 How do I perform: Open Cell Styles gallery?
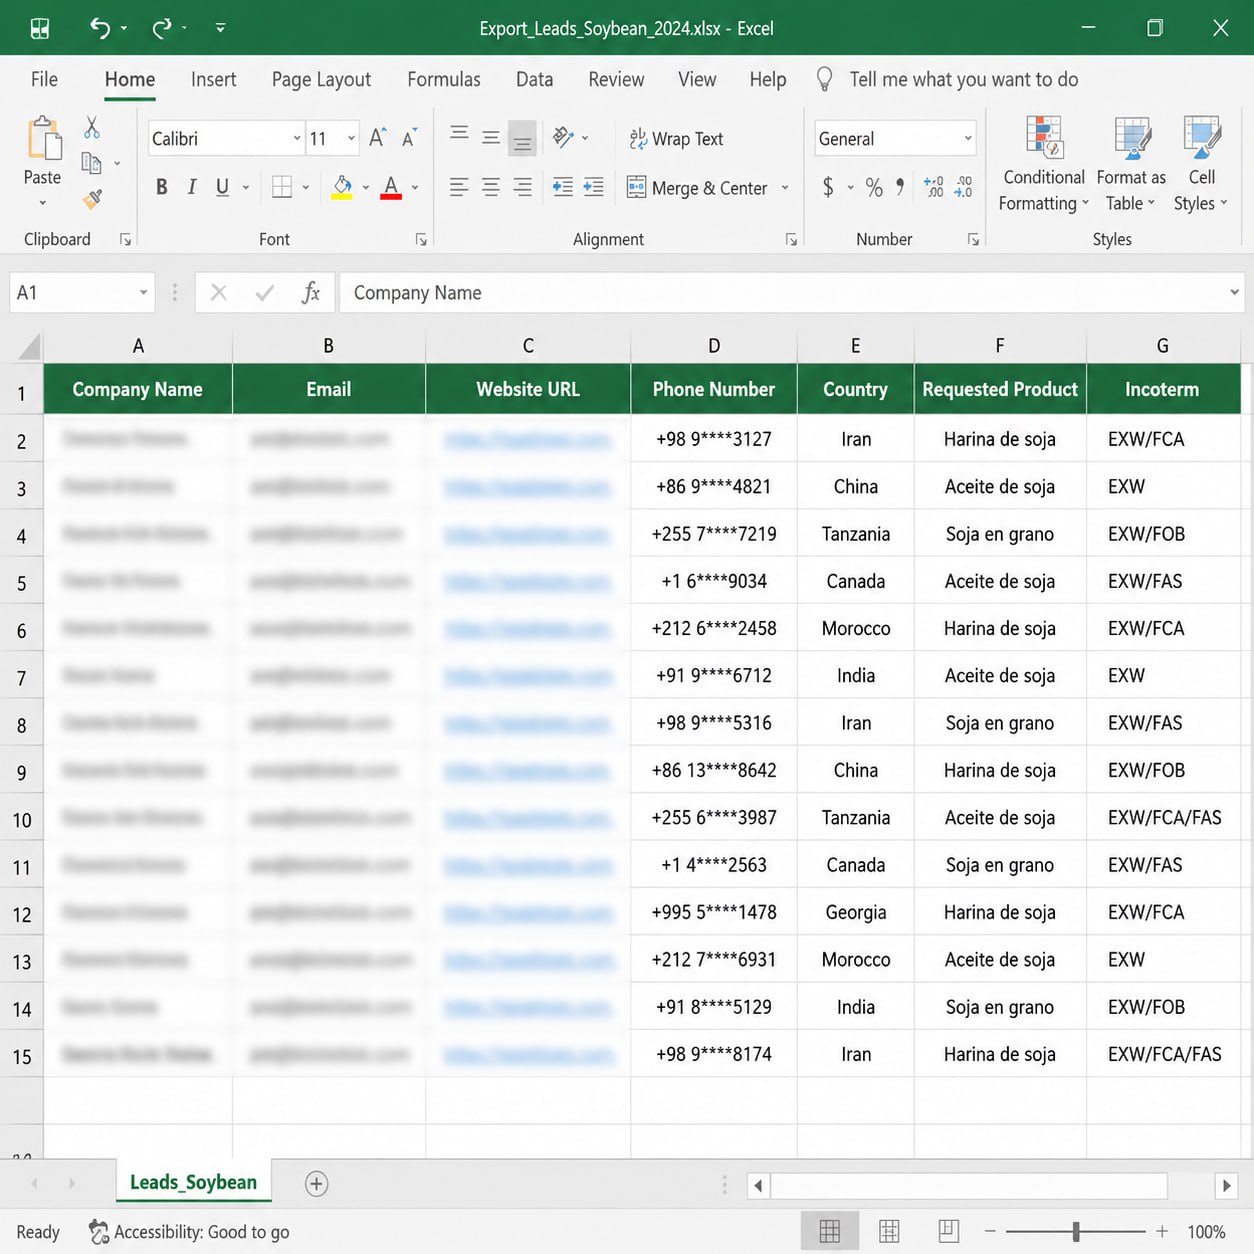[x=1201, y=165]
